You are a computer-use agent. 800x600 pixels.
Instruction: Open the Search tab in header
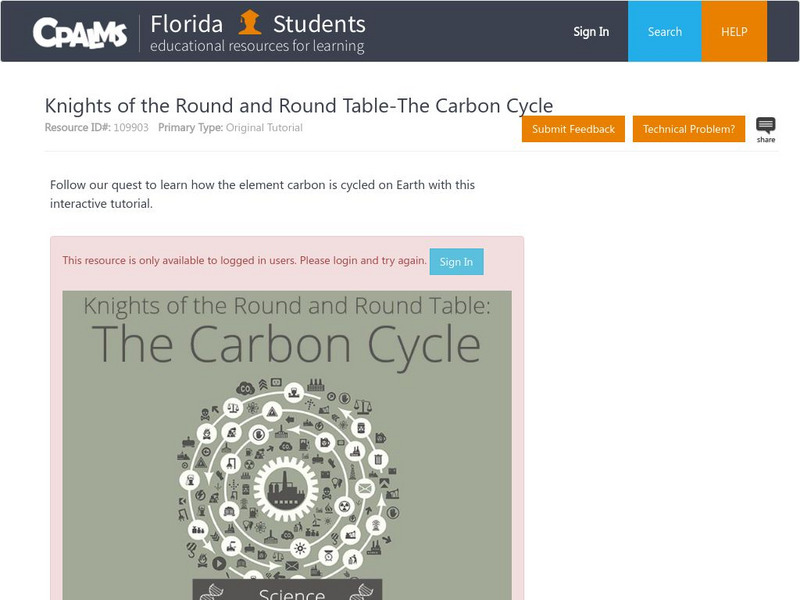click(x=664, y=32)
